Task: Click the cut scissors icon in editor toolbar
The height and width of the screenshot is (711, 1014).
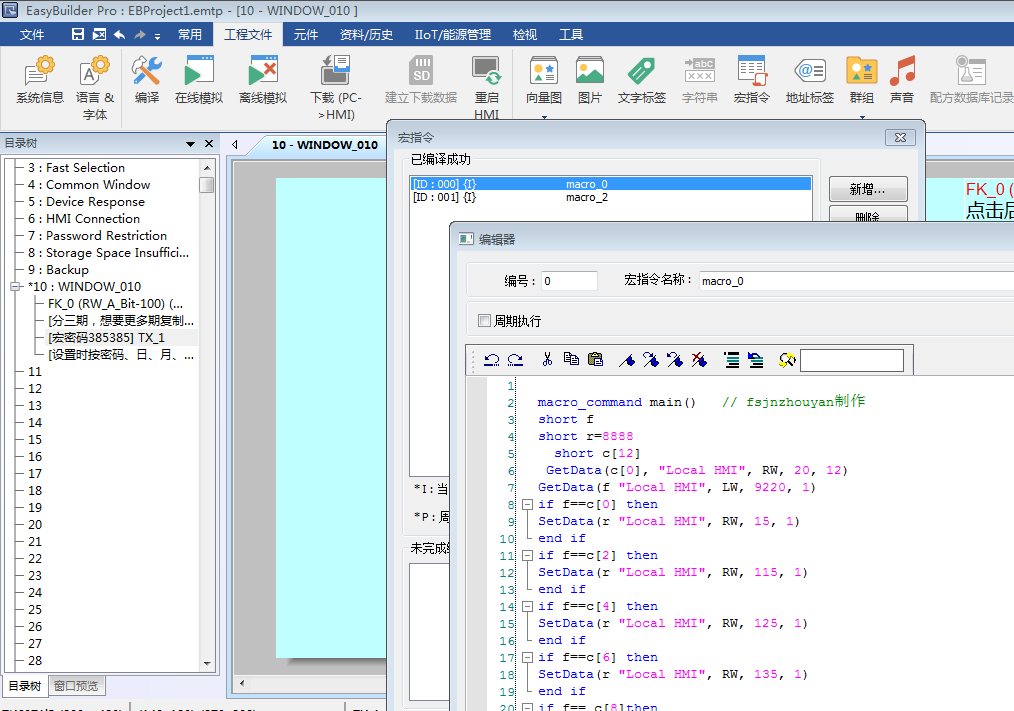Action: pos(547,360)
